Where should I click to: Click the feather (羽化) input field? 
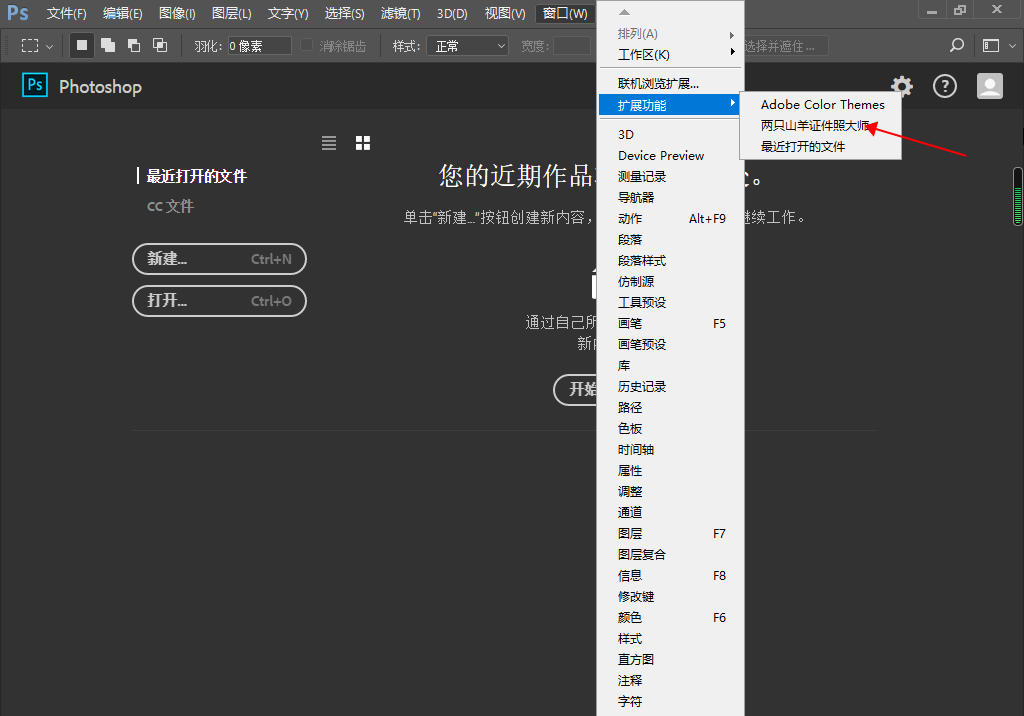pyautogui.click(x=259, y=46)
